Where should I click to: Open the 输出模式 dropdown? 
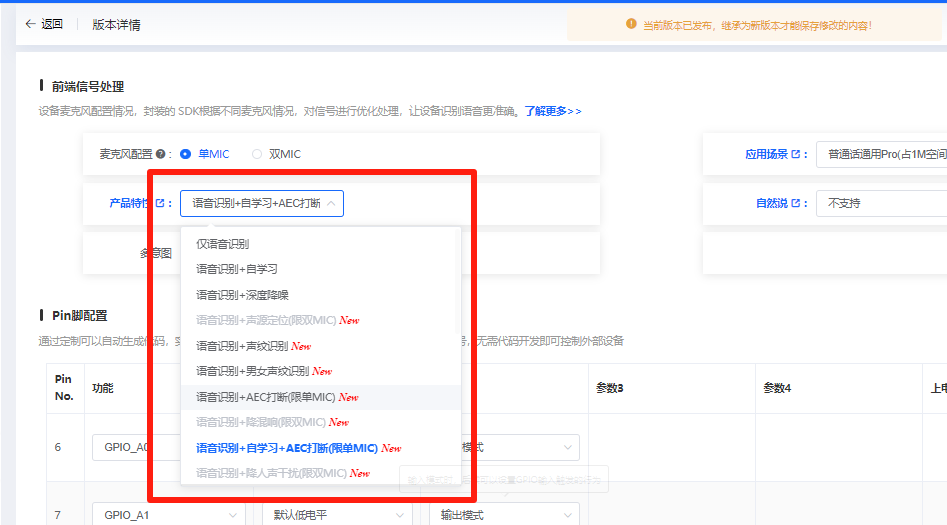coord(505,515)
